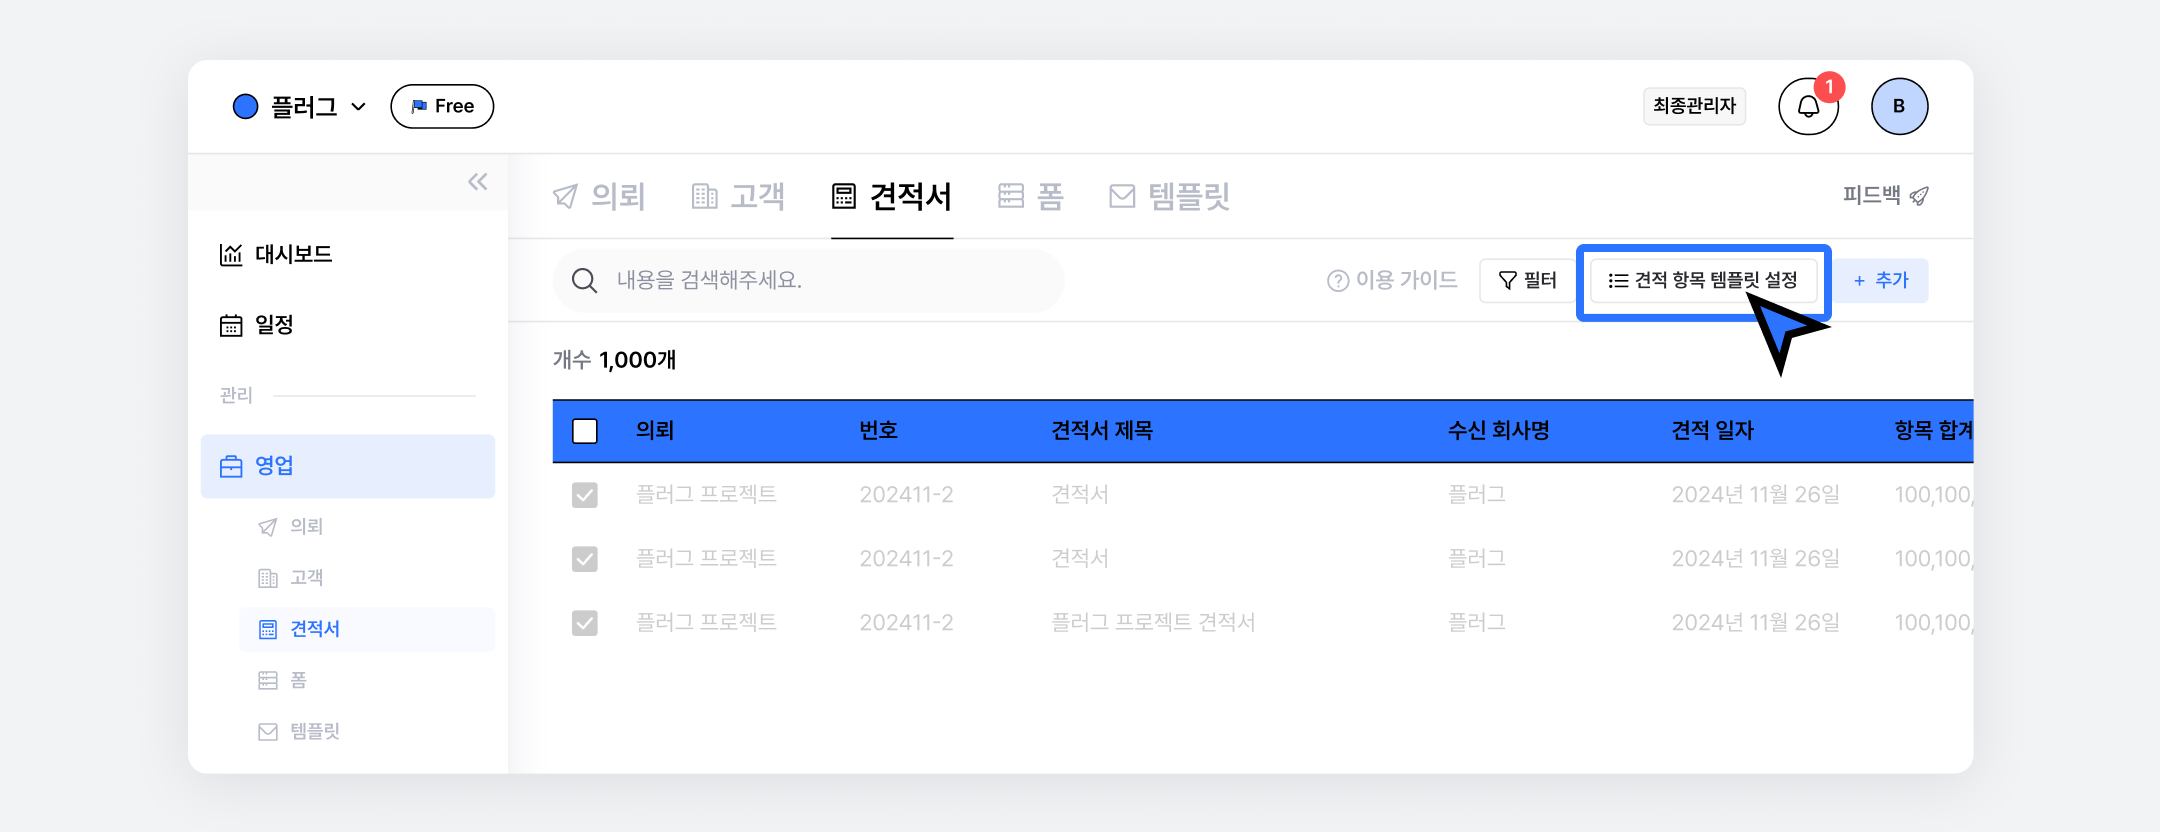Click the + 추가 button

(x=1881, y=281)
